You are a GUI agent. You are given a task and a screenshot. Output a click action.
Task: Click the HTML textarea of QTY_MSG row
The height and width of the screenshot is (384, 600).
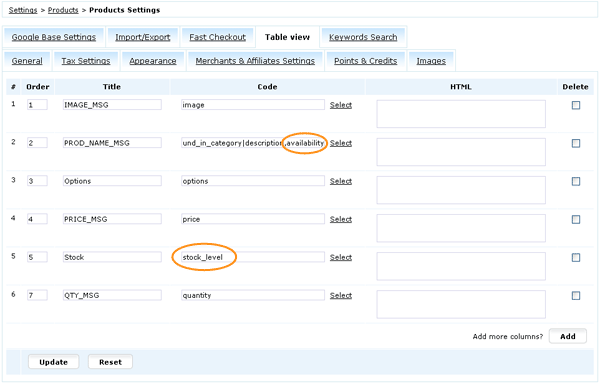tap(461, 304)
